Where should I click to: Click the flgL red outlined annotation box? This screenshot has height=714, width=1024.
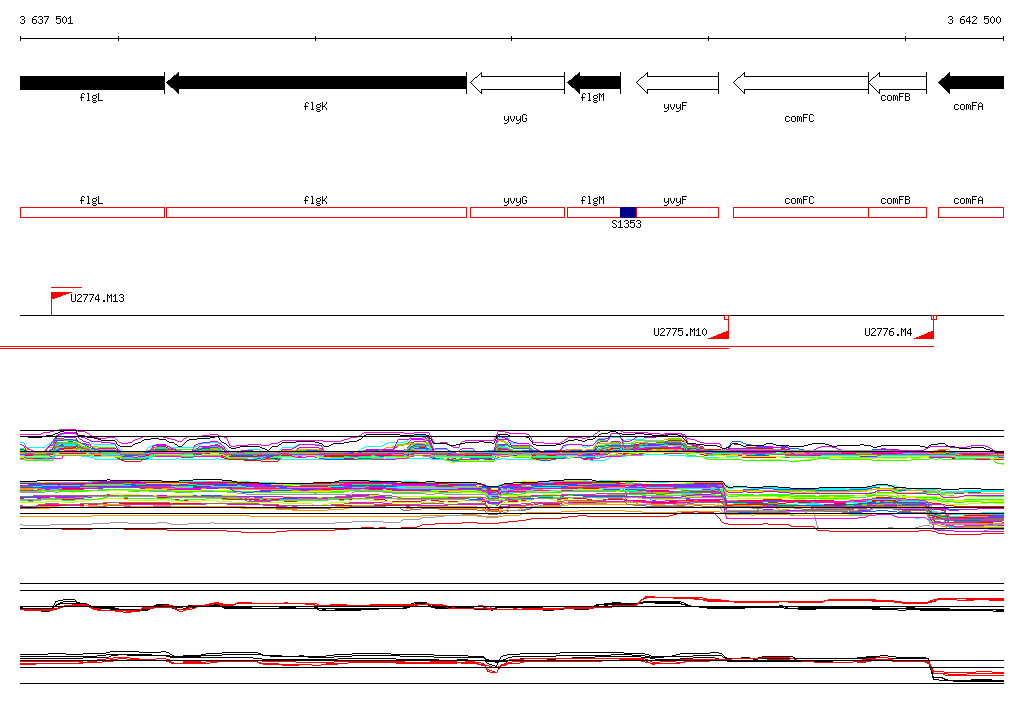click(x=92, y=212)
